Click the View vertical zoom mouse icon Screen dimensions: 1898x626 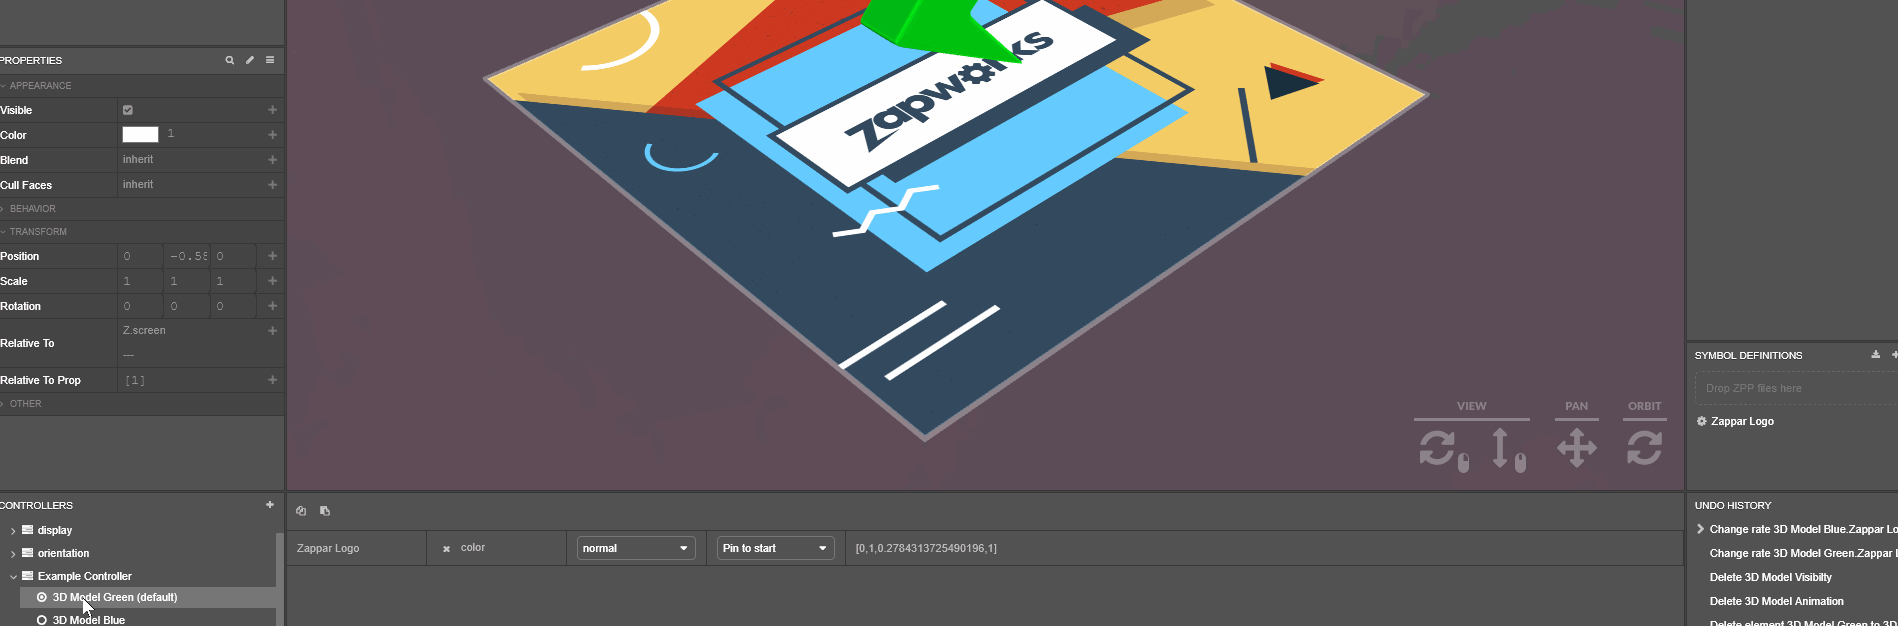(1508, 450)
